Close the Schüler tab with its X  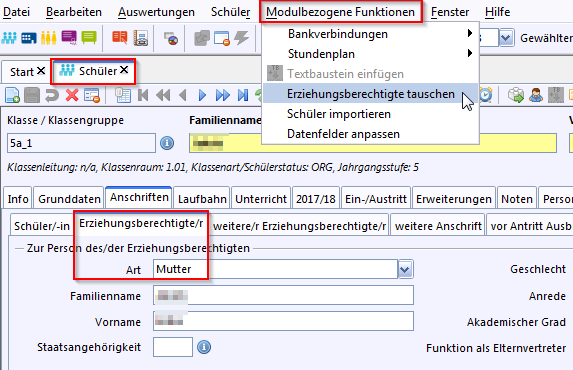[x=124, y=70]
